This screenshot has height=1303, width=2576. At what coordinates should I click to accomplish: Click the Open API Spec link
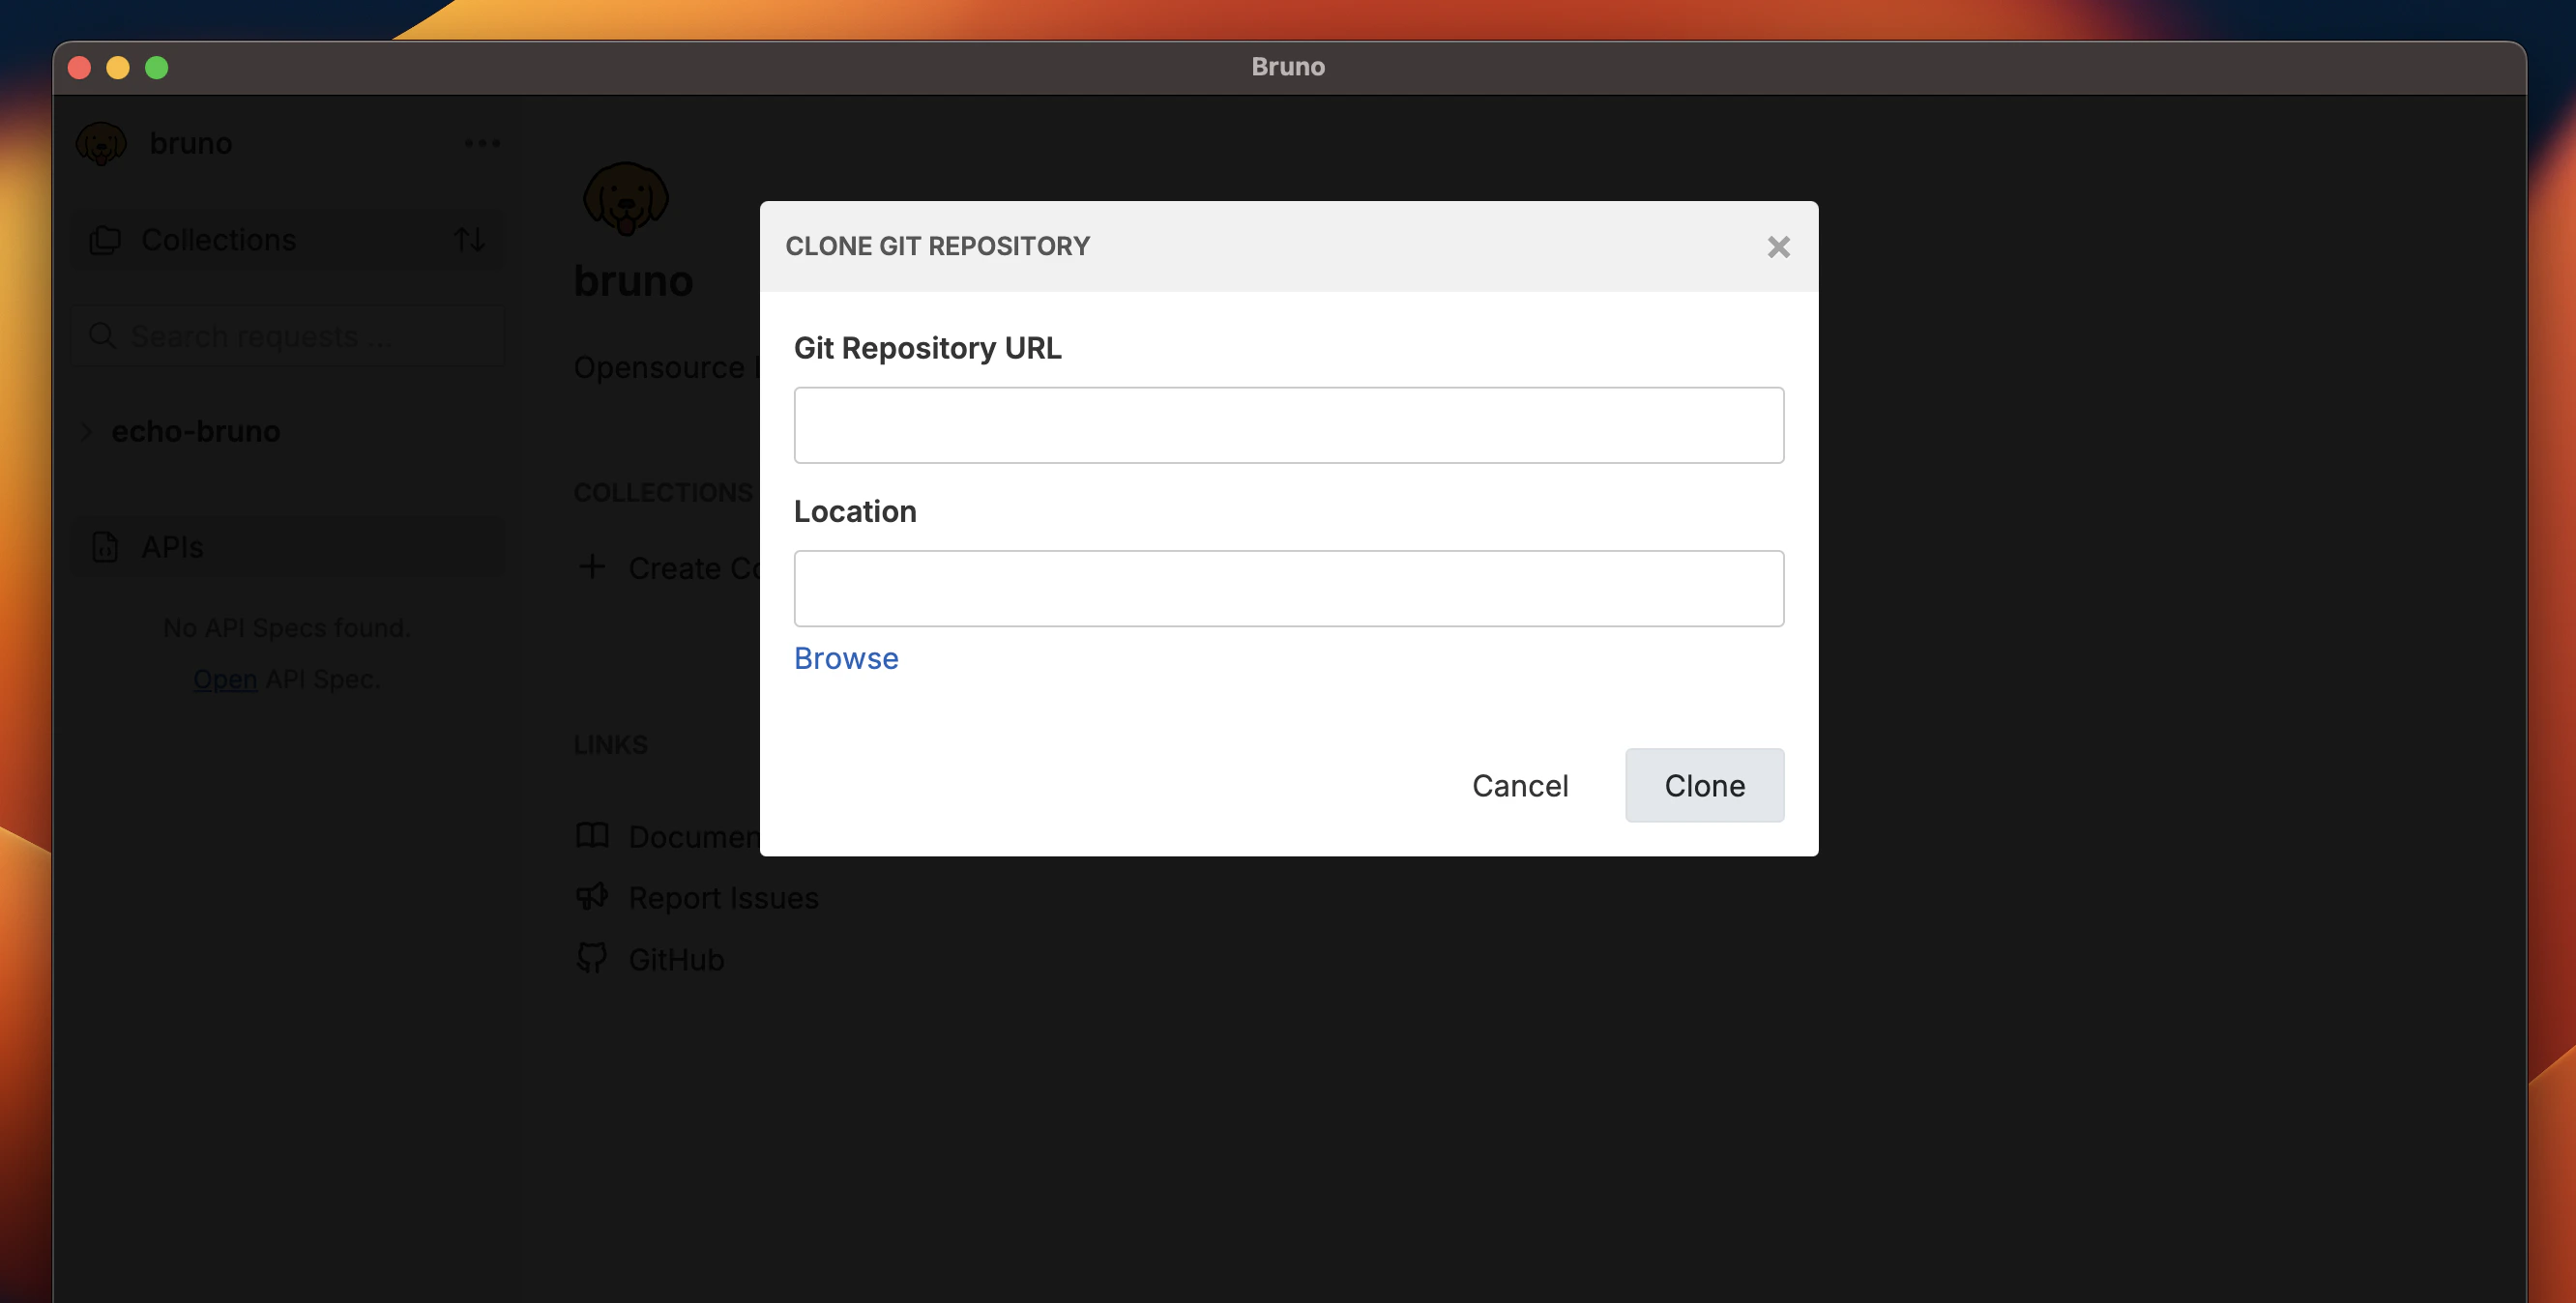(224, 678)
